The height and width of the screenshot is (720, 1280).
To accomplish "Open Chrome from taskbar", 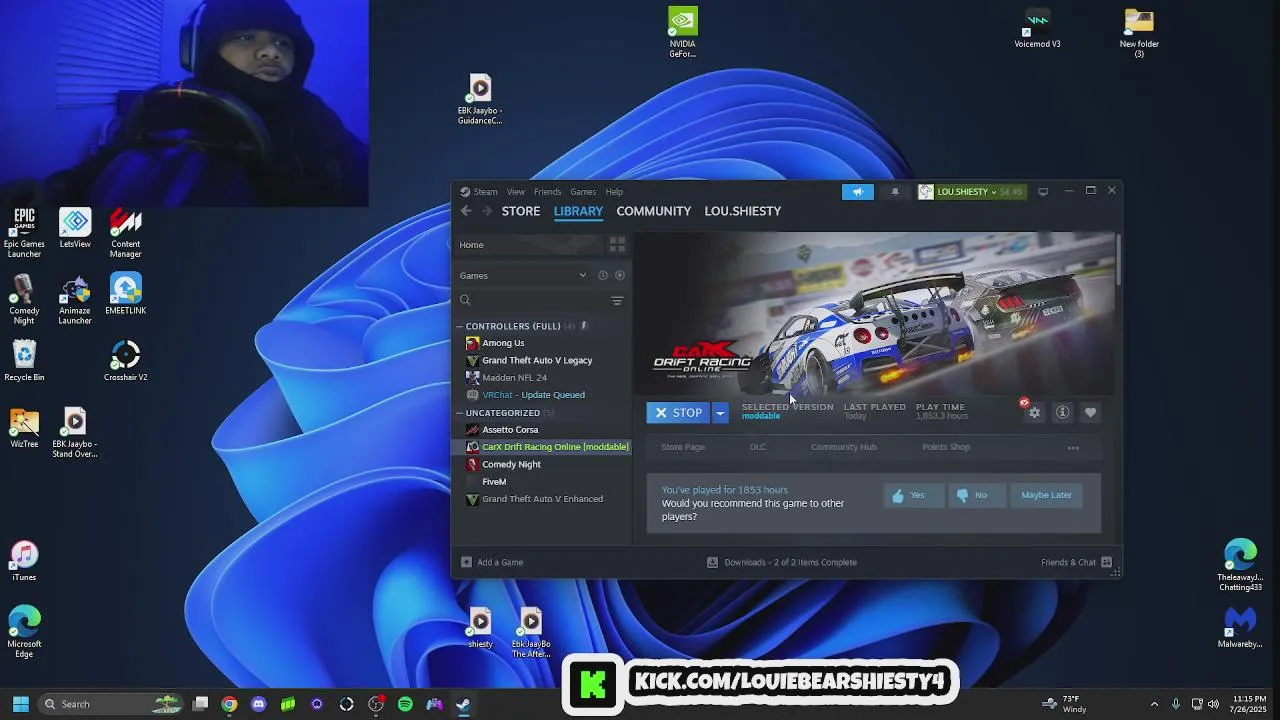I will point(229,704).
